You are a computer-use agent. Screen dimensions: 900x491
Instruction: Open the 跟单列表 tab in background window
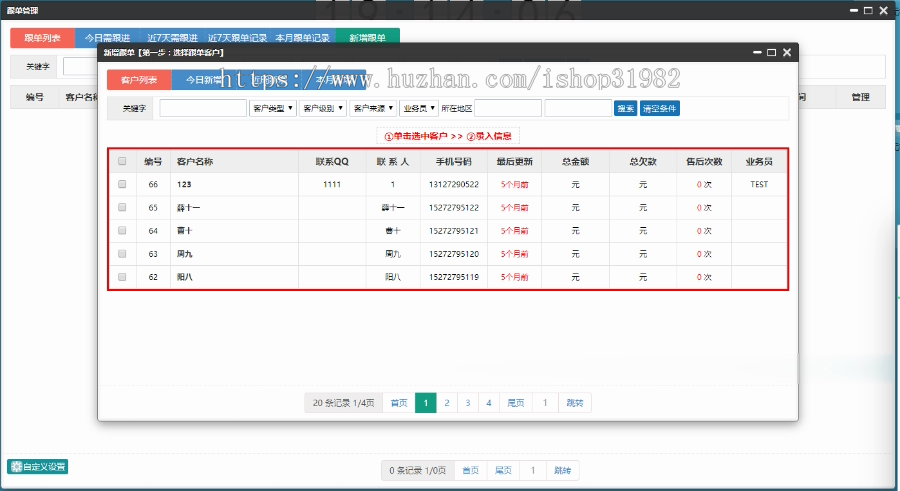[42, 38]
